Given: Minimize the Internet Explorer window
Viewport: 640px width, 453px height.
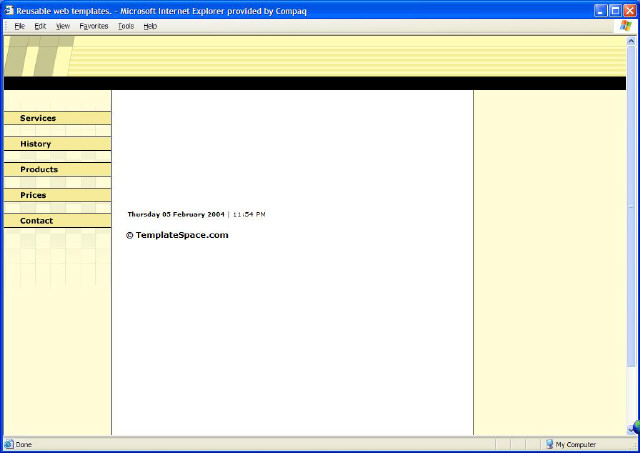Looking at the screenshot, I should point(600,9).
